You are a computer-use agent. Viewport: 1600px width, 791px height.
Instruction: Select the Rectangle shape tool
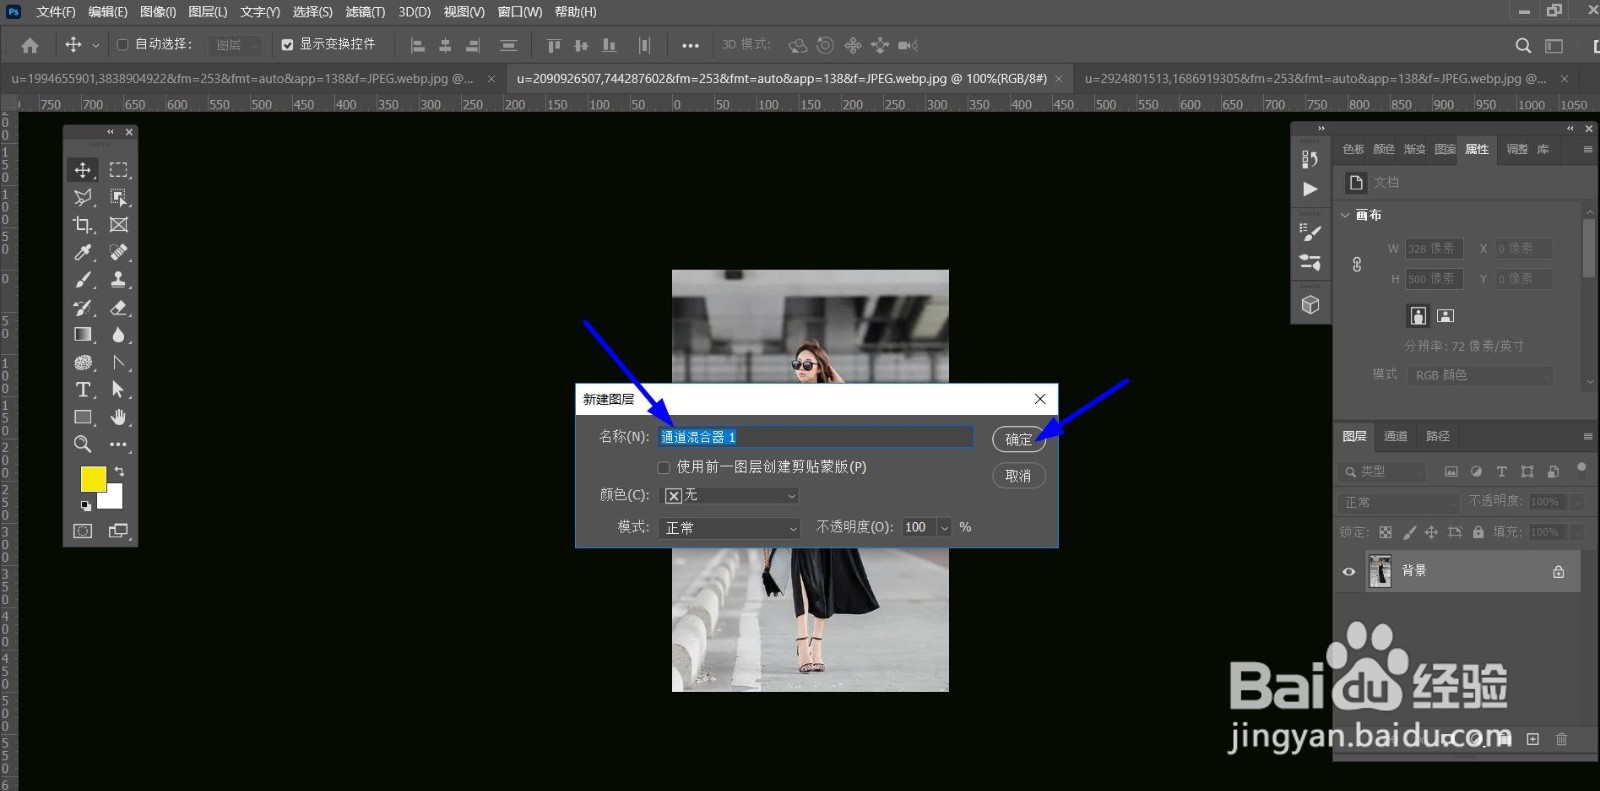coord(83,417)
